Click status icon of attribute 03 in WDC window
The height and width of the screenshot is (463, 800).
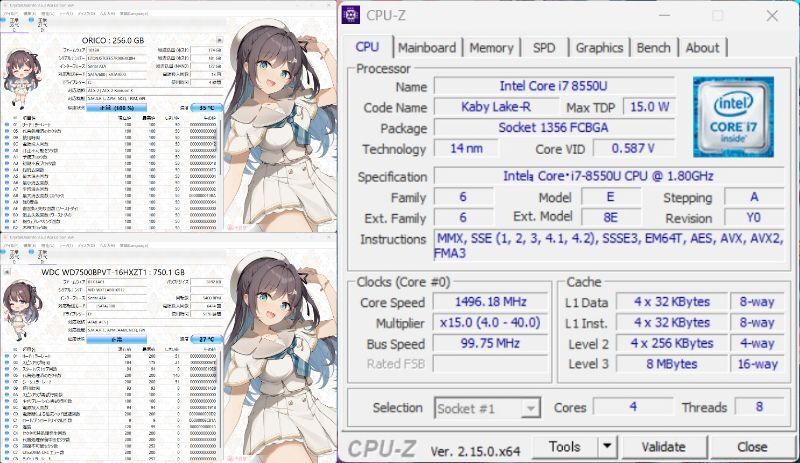(7, 362)
